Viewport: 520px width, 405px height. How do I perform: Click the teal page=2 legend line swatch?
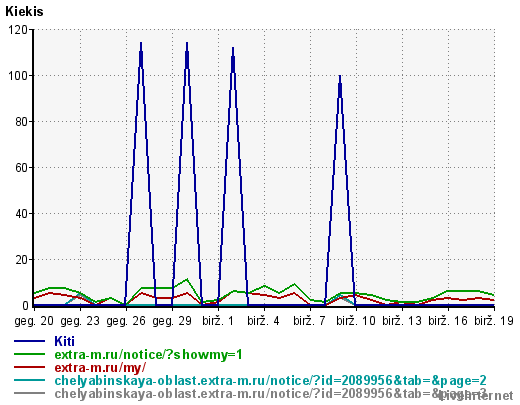click(29, 380)
